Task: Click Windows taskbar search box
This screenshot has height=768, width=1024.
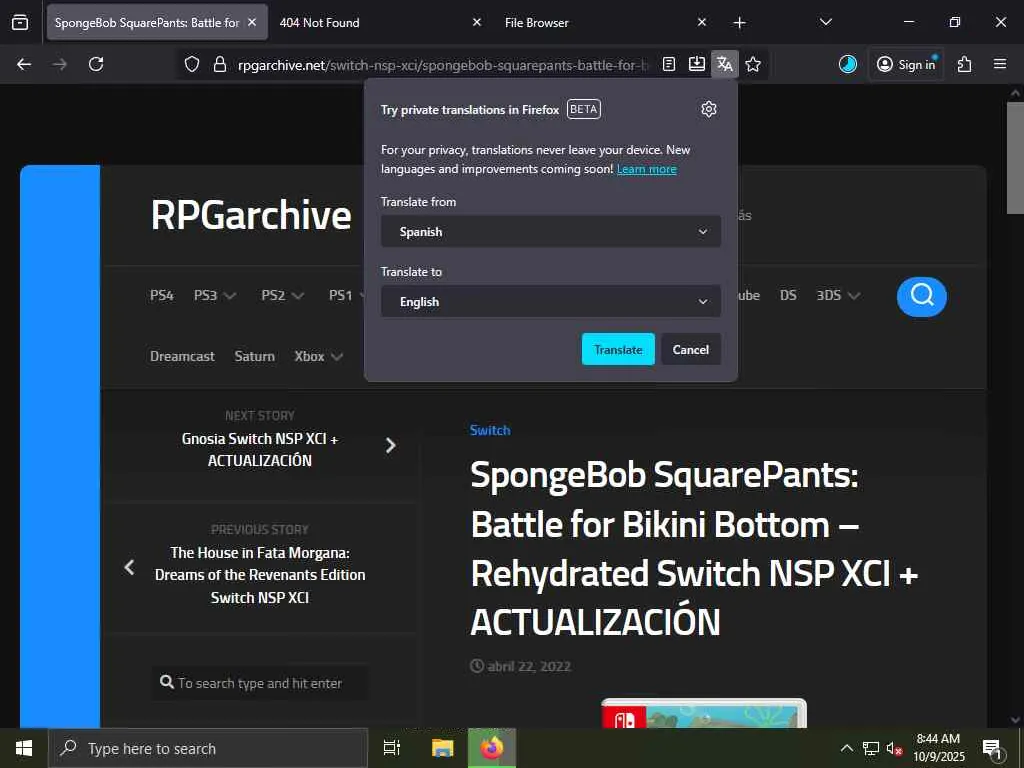Action: coord(208,748)
